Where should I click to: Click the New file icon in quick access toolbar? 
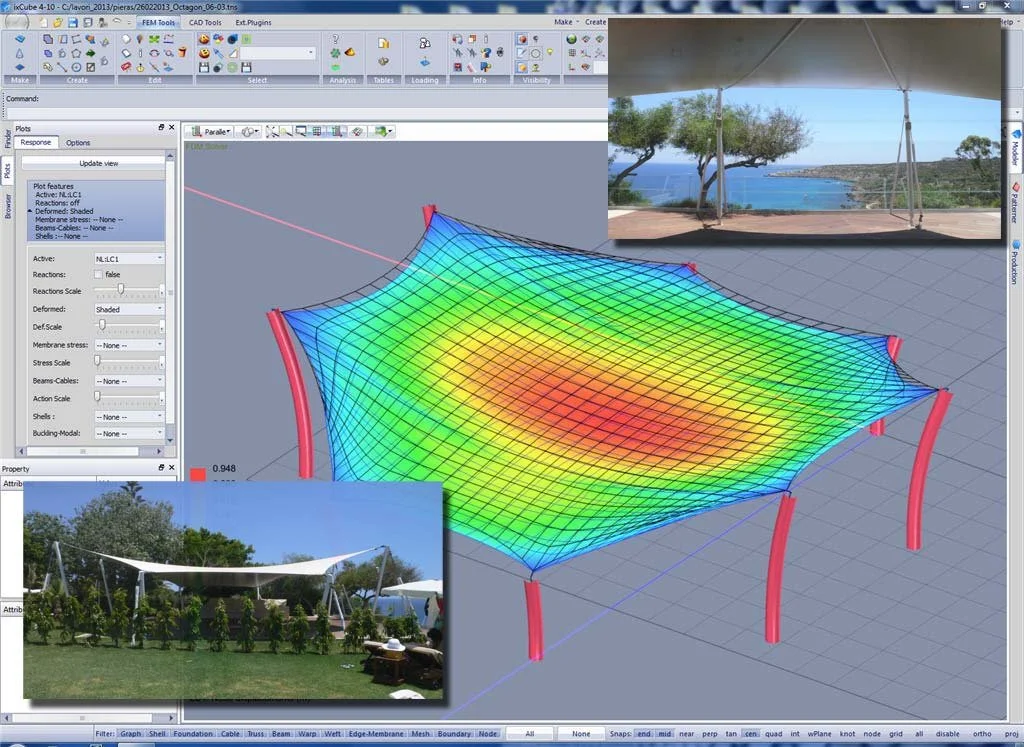point(44,23)
